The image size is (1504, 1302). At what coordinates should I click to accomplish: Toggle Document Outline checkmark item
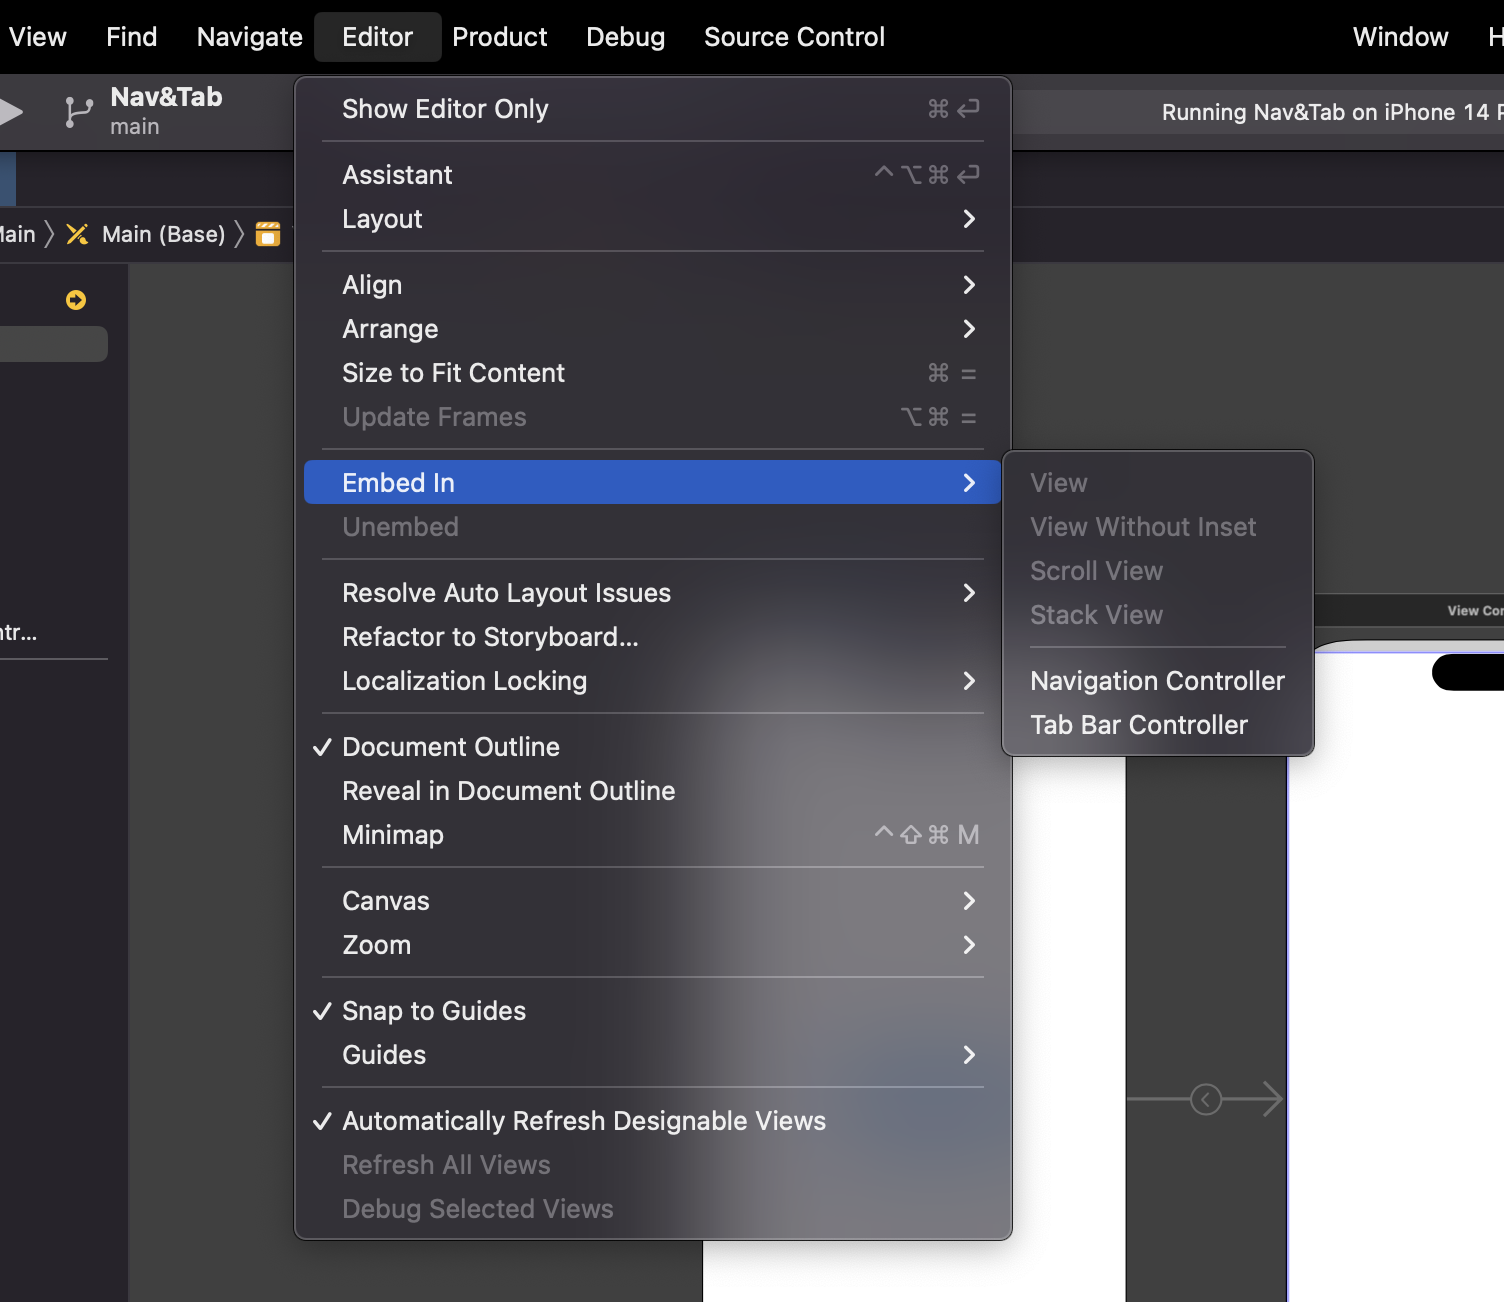tap(653, 747)
